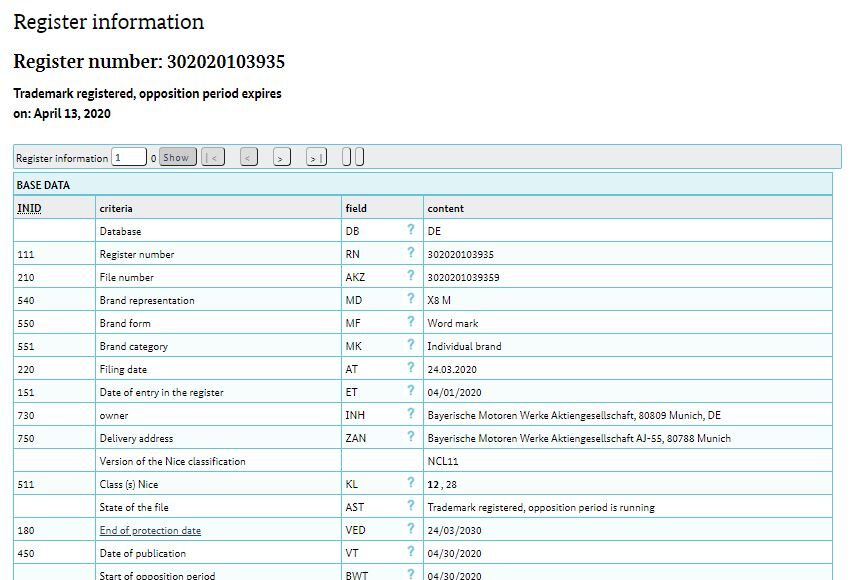Go to the previous record arrow
The height and width of the screenshot is (580, 852).
(249, 157)
